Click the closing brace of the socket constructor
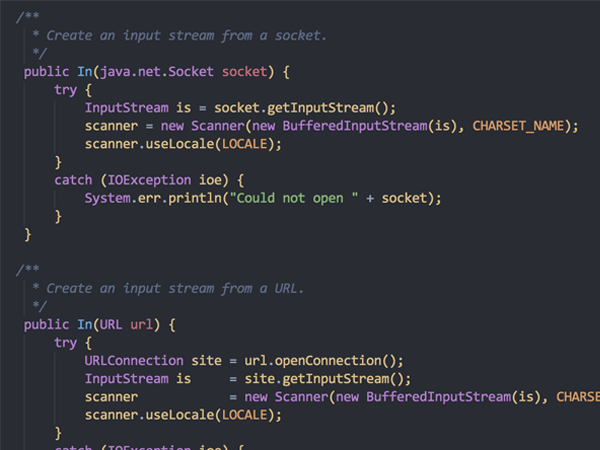 click(28, 235)
